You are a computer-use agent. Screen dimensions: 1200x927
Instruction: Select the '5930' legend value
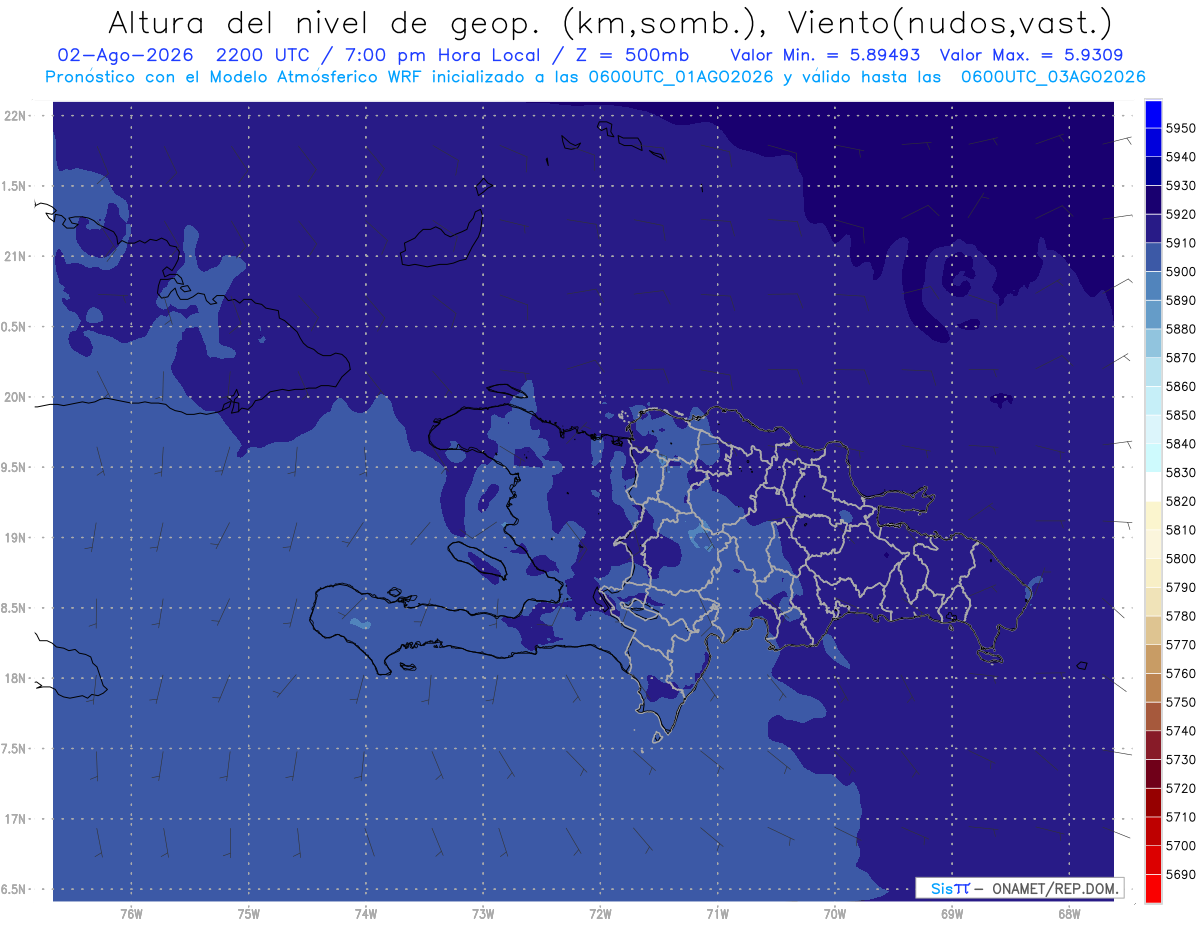pyautogui.click(x=1180, y=185)
